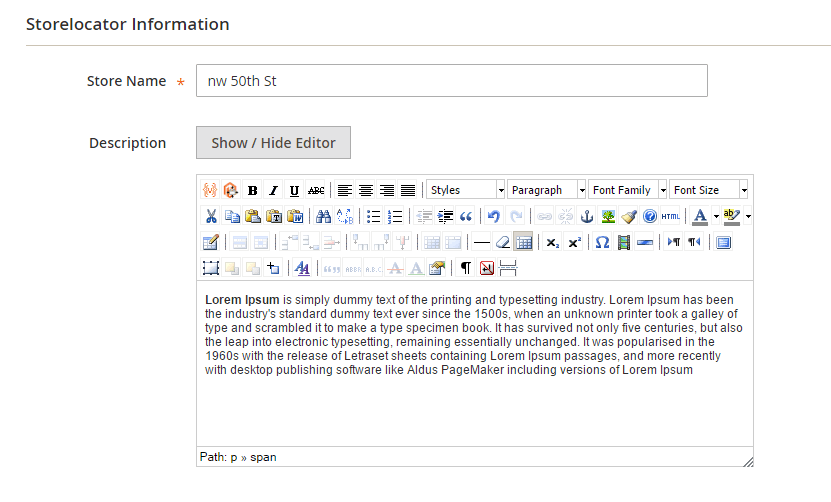Insert an unordered bullet list
This screenshot has height=502, width=831.
coord(374,216)
